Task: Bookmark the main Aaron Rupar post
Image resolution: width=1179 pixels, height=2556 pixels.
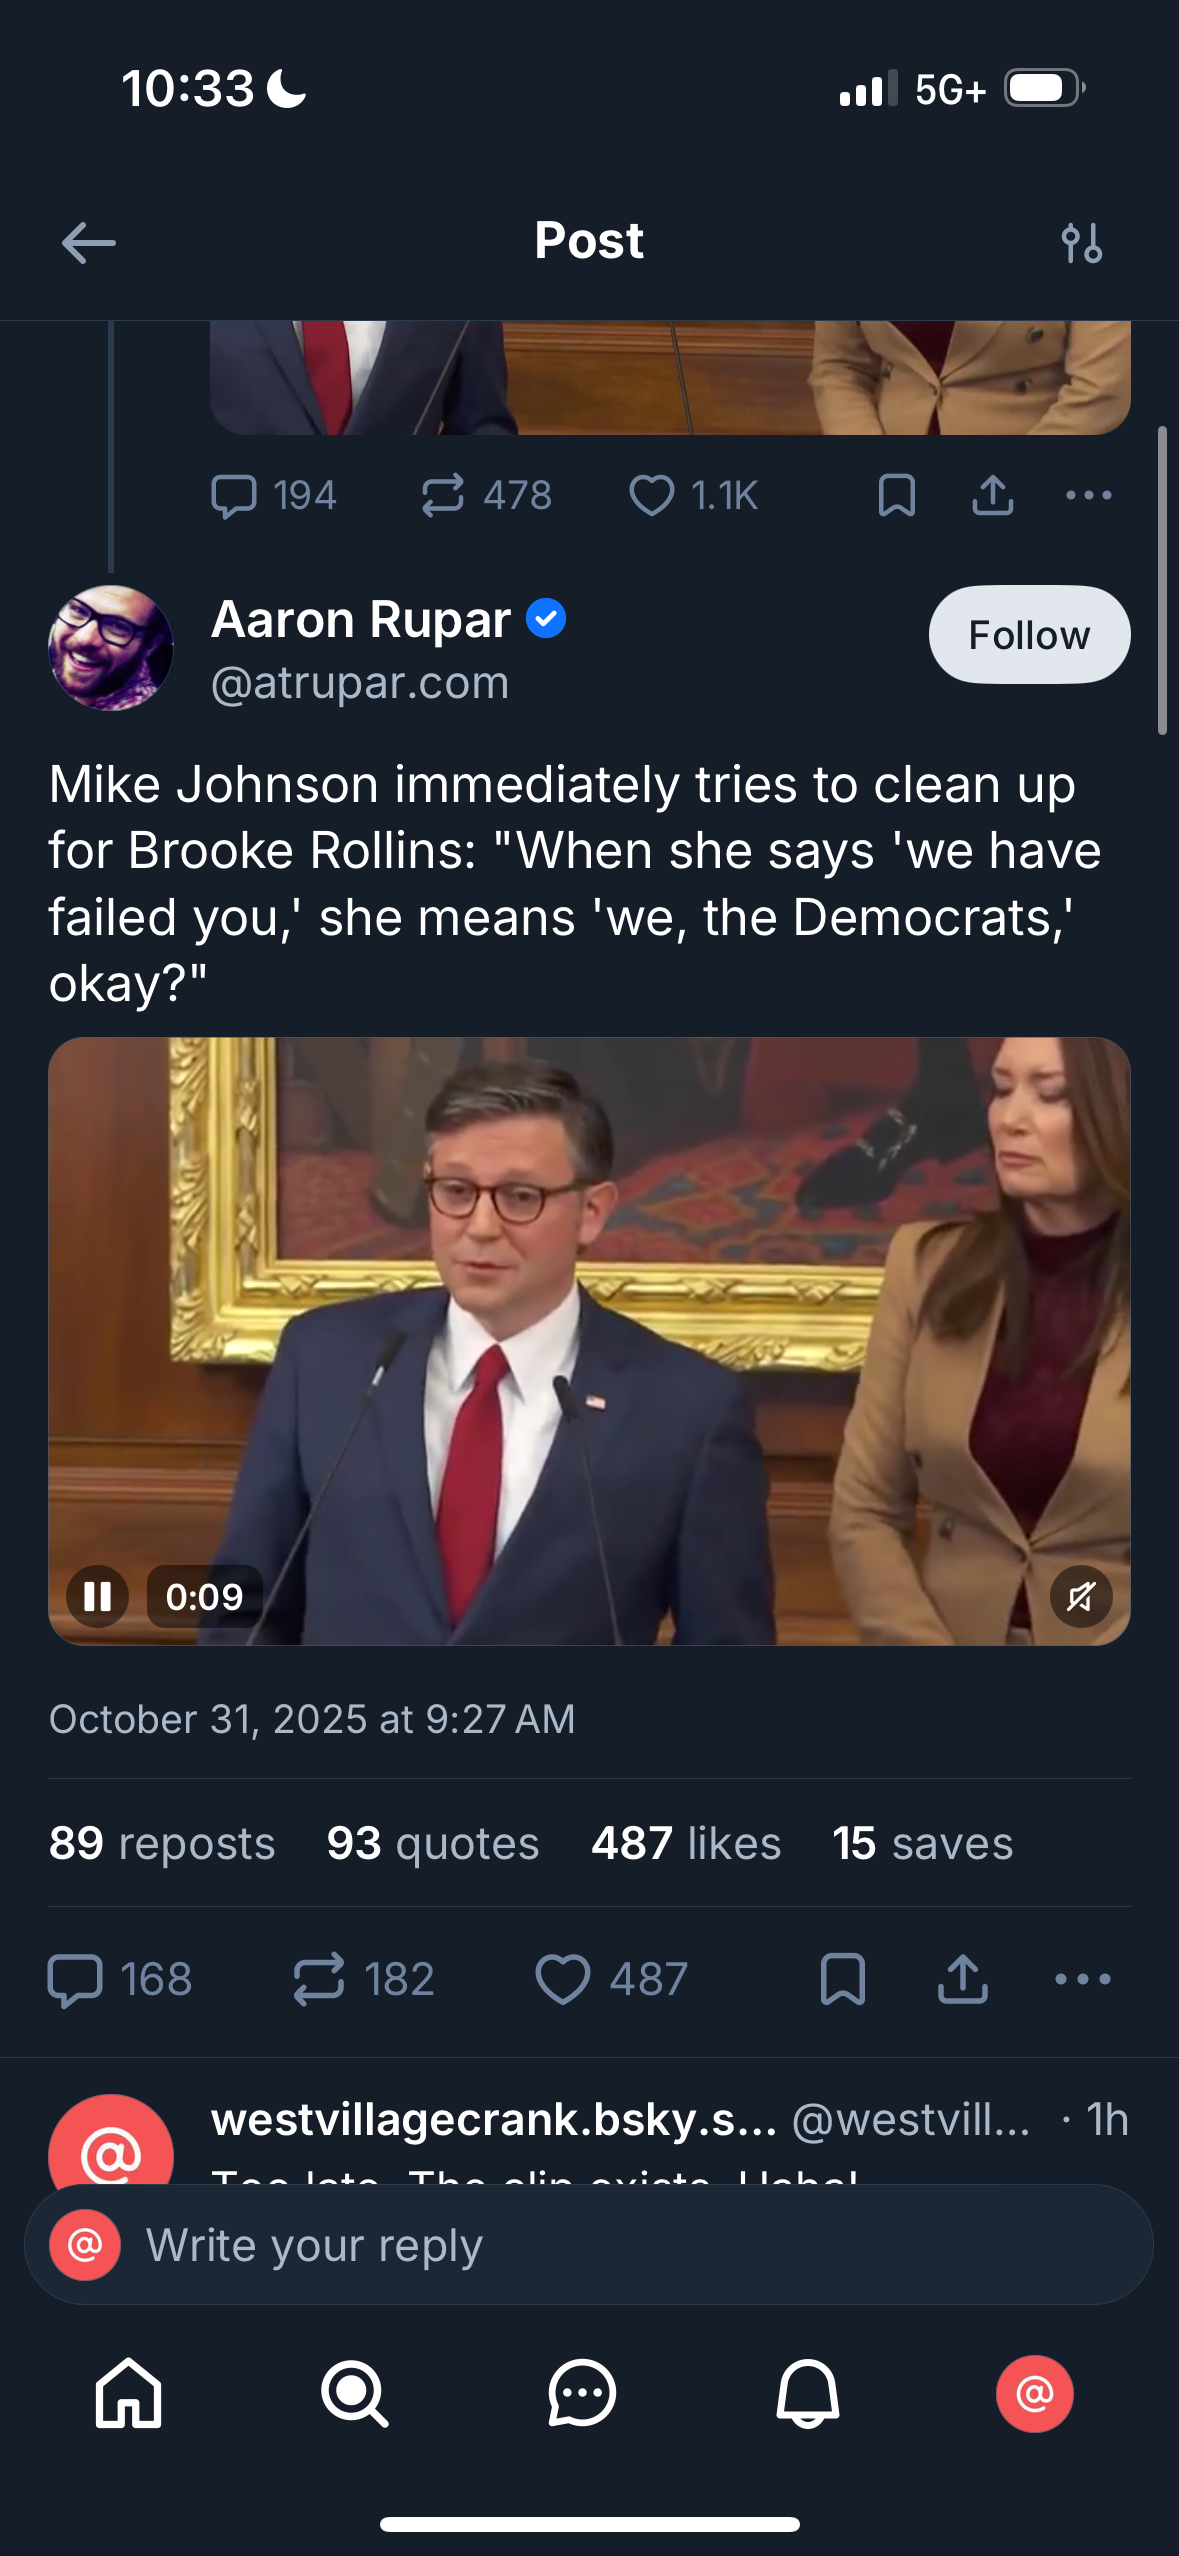Action: click(842, 1980)
